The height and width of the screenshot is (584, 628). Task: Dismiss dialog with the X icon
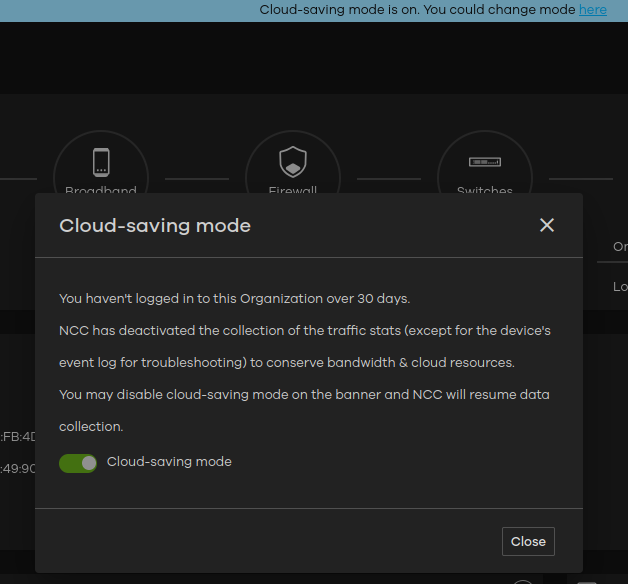[547, 225]
